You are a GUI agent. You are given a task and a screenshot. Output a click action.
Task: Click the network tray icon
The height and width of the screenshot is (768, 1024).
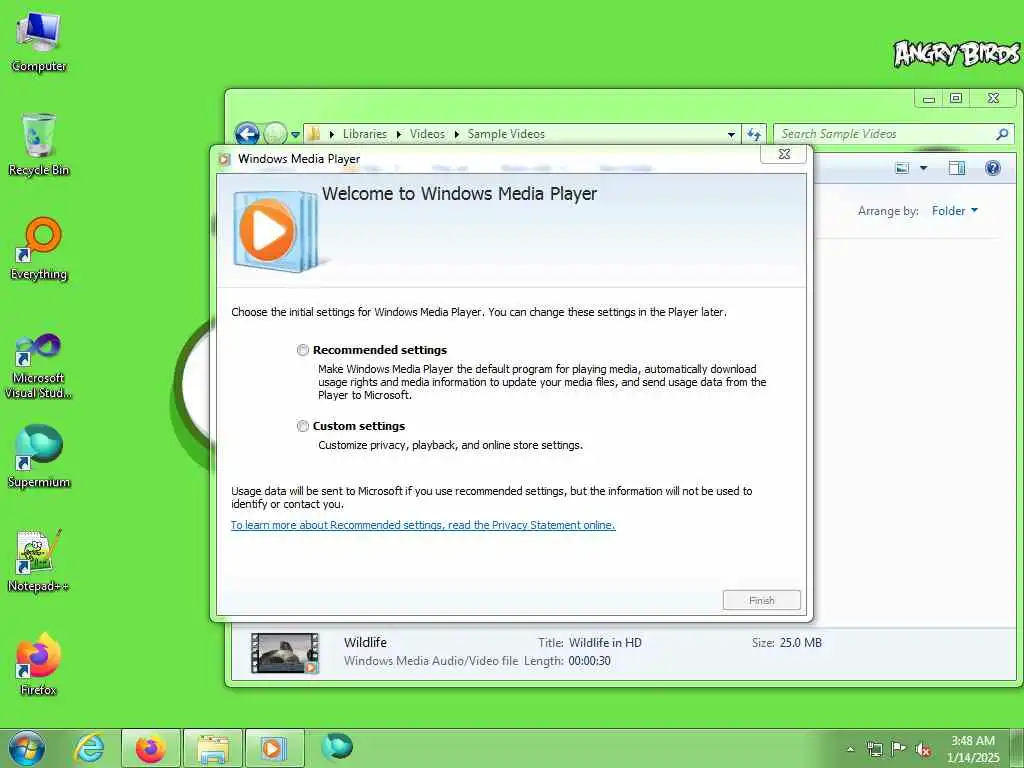pyautogui.click(x=874, y=749)
